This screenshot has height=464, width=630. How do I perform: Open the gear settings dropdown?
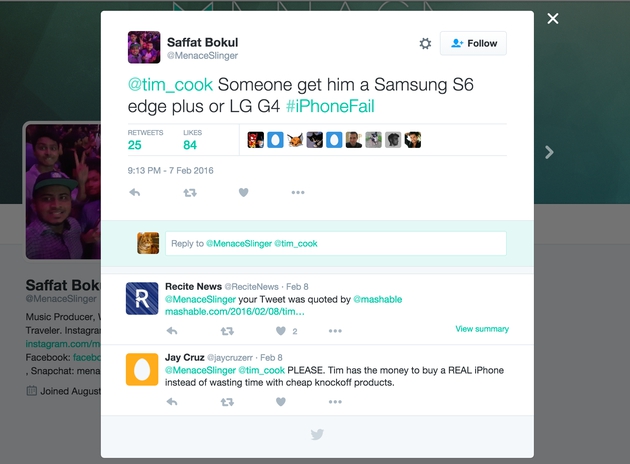(x=425, y=44)
